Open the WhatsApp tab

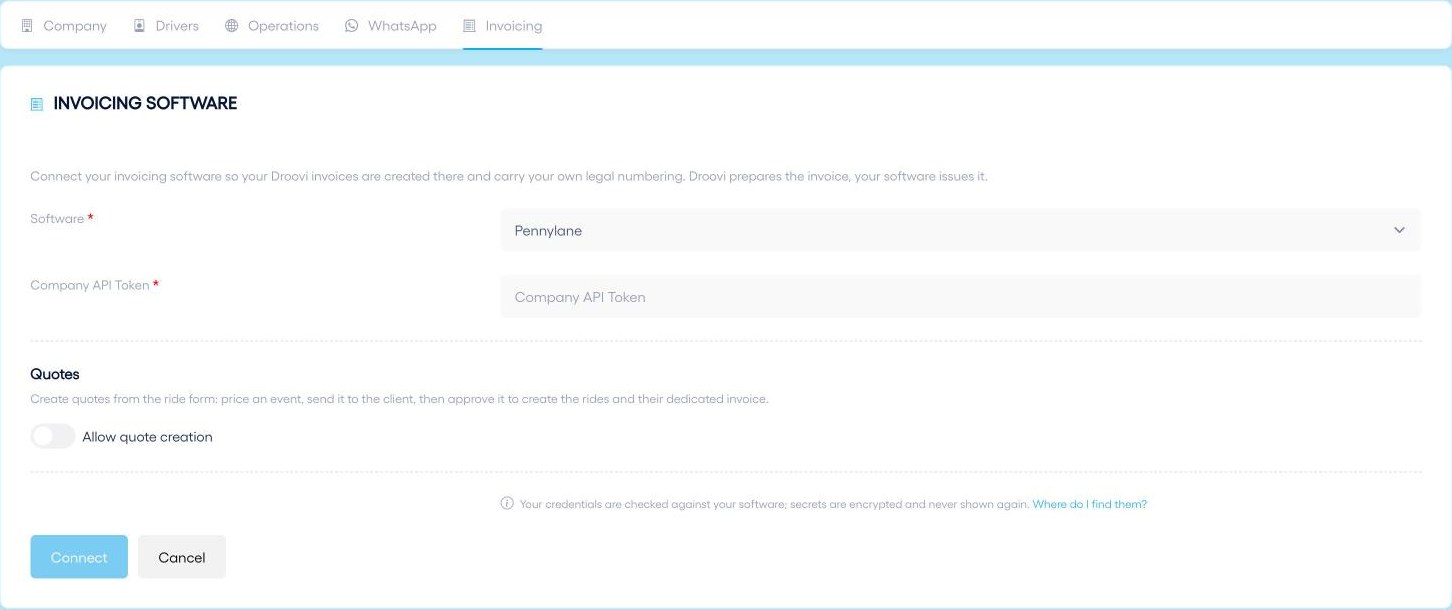coord(391,26)
